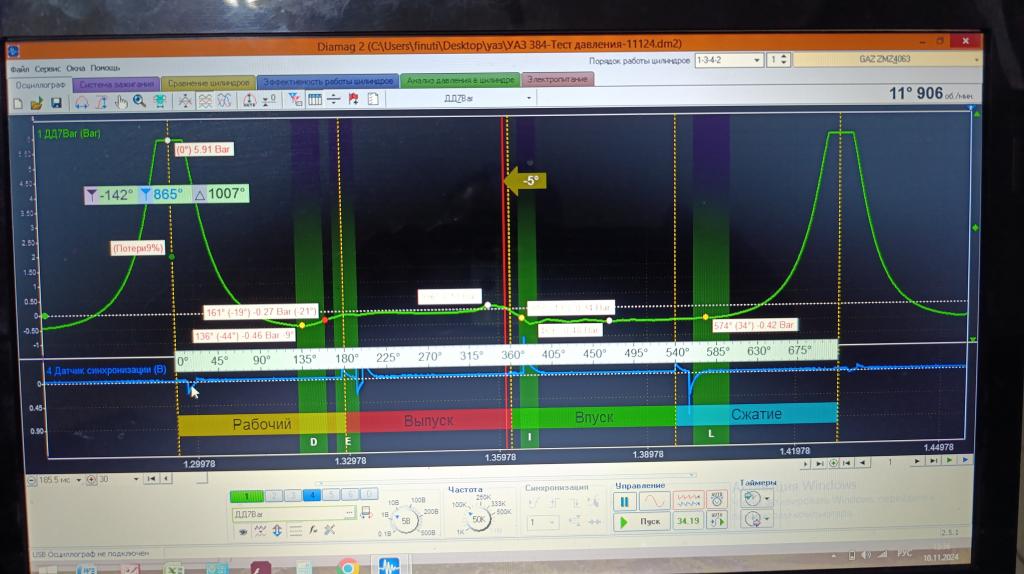Switch to the Электропитание tab
Viewport: 1024px width, 574px height.
click(558, 79)
